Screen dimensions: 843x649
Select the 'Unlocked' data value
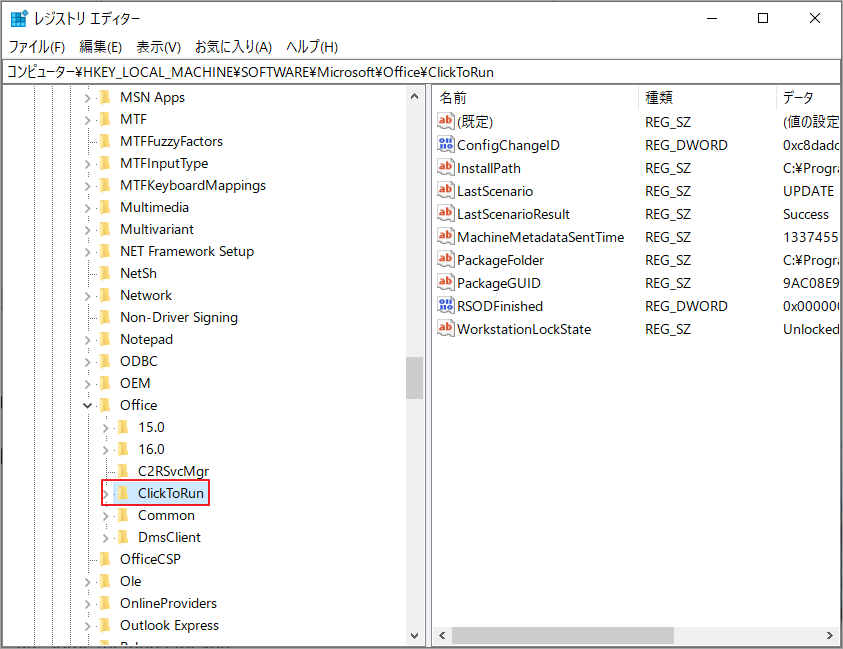point(810,330)
